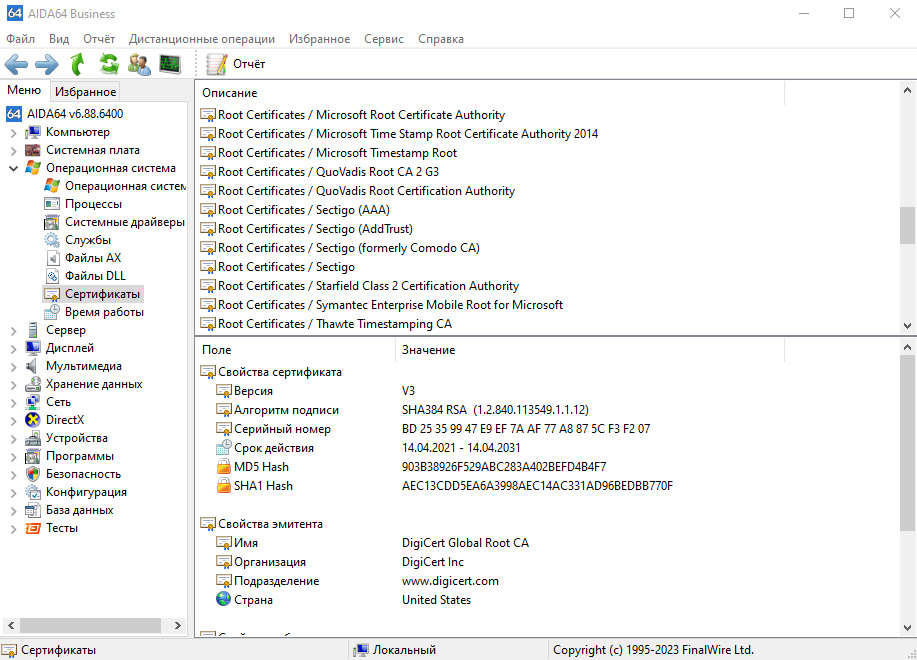917x660 pixels.
Task: Click the Страна globe icon
Action: (x=223, y=599)
